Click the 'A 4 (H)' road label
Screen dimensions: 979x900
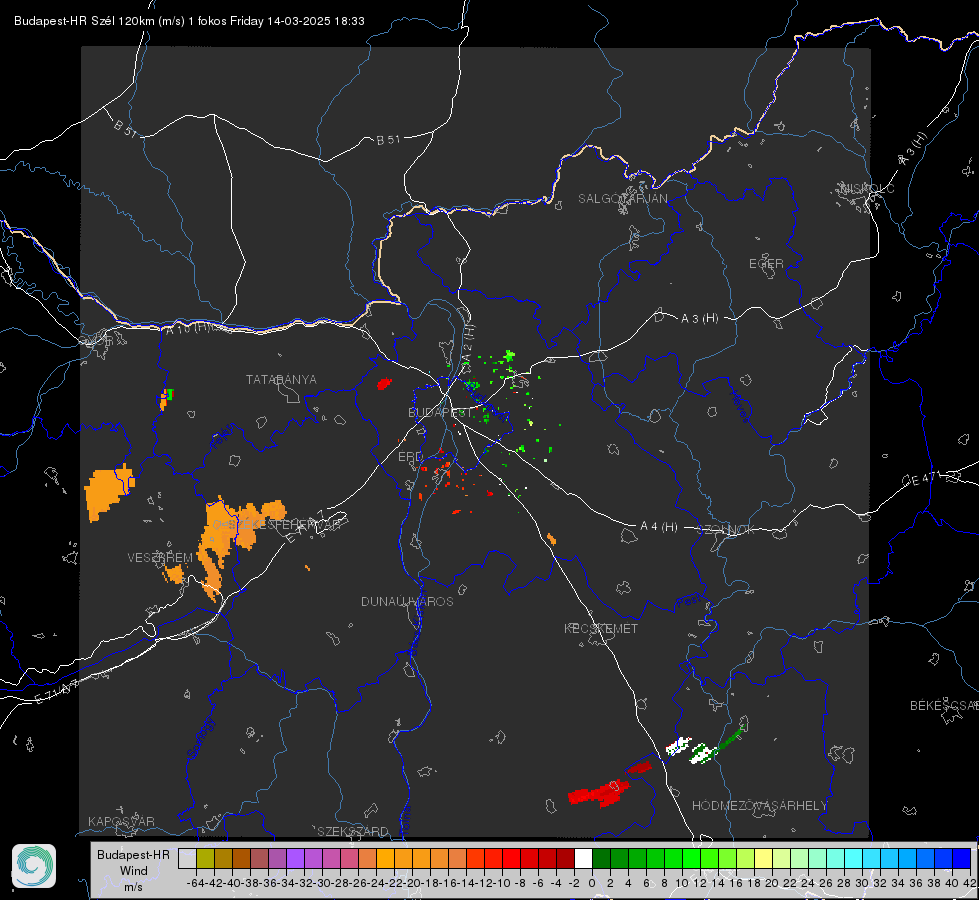pyautogui.click(x=659, y=527)
